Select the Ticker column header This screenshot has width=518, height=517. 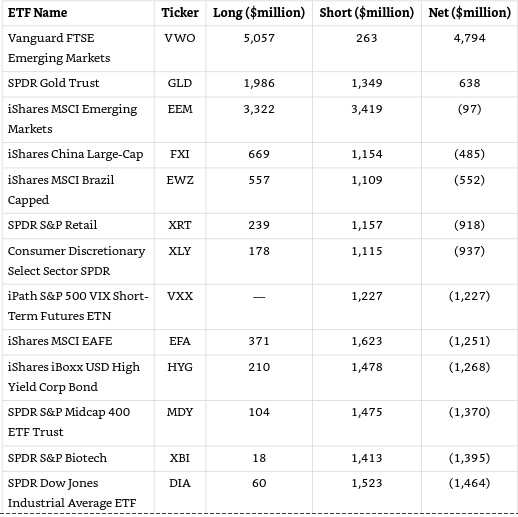point(180,13)
